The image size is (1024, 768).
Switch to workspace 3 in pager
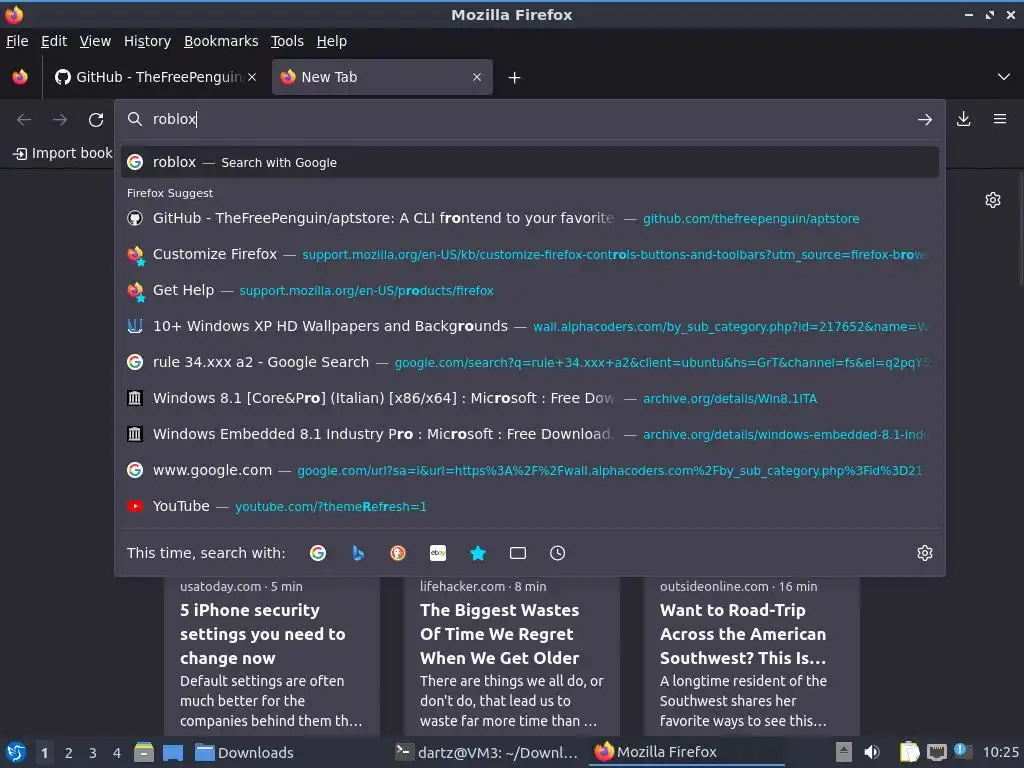[x=93, y=753]
